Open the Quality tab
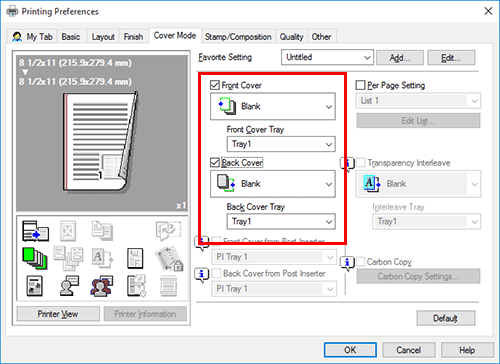Screen dimensions: 500x364 click(291, 37)
